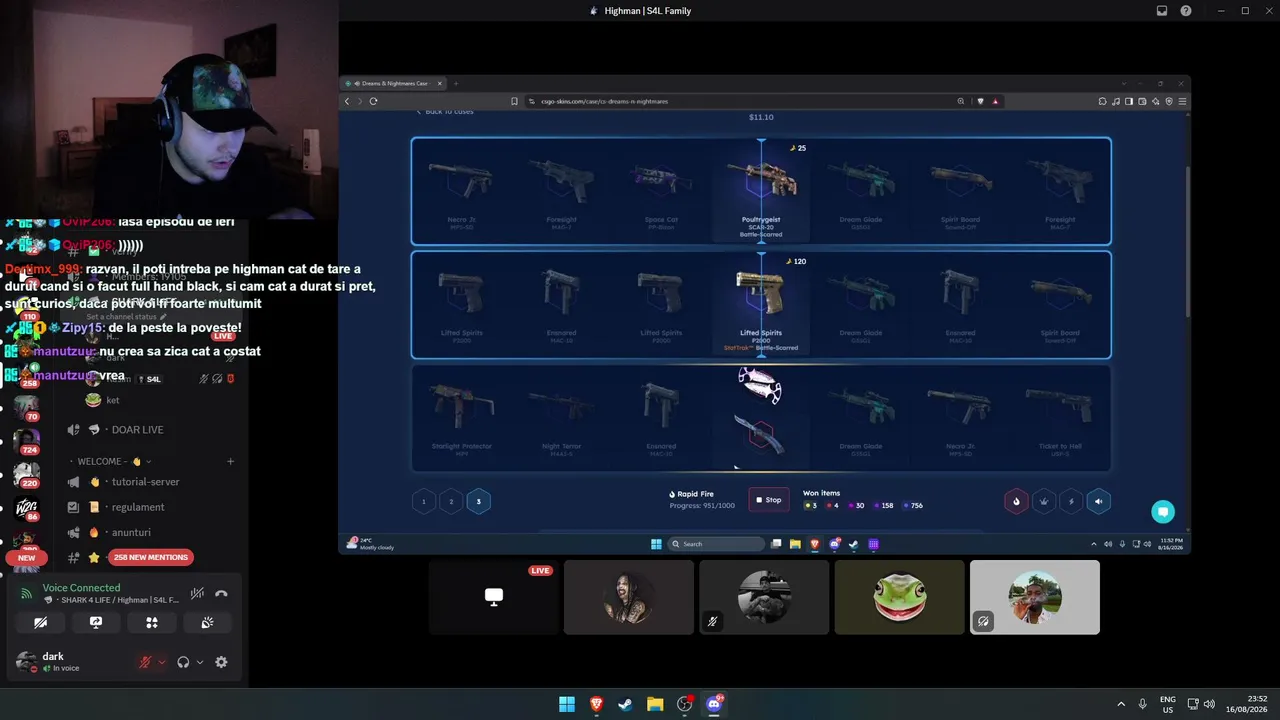
Task: Open Brave browser from host taskbar
Action: point(597,704)
